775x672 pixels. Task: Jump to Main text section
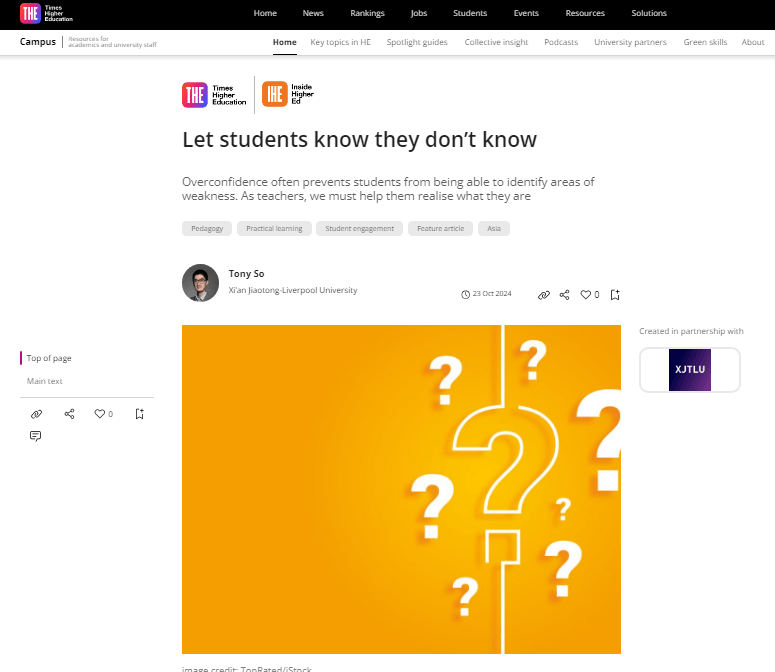point(45,381)
